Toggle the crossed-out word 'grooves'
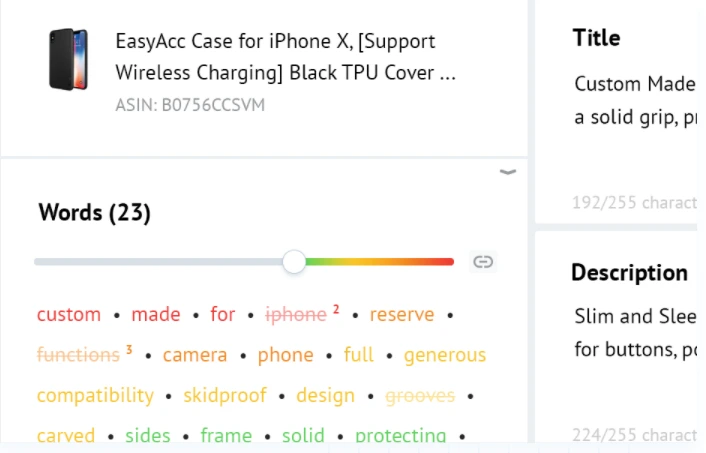The image size is (706, 453). tap(420, 395)
